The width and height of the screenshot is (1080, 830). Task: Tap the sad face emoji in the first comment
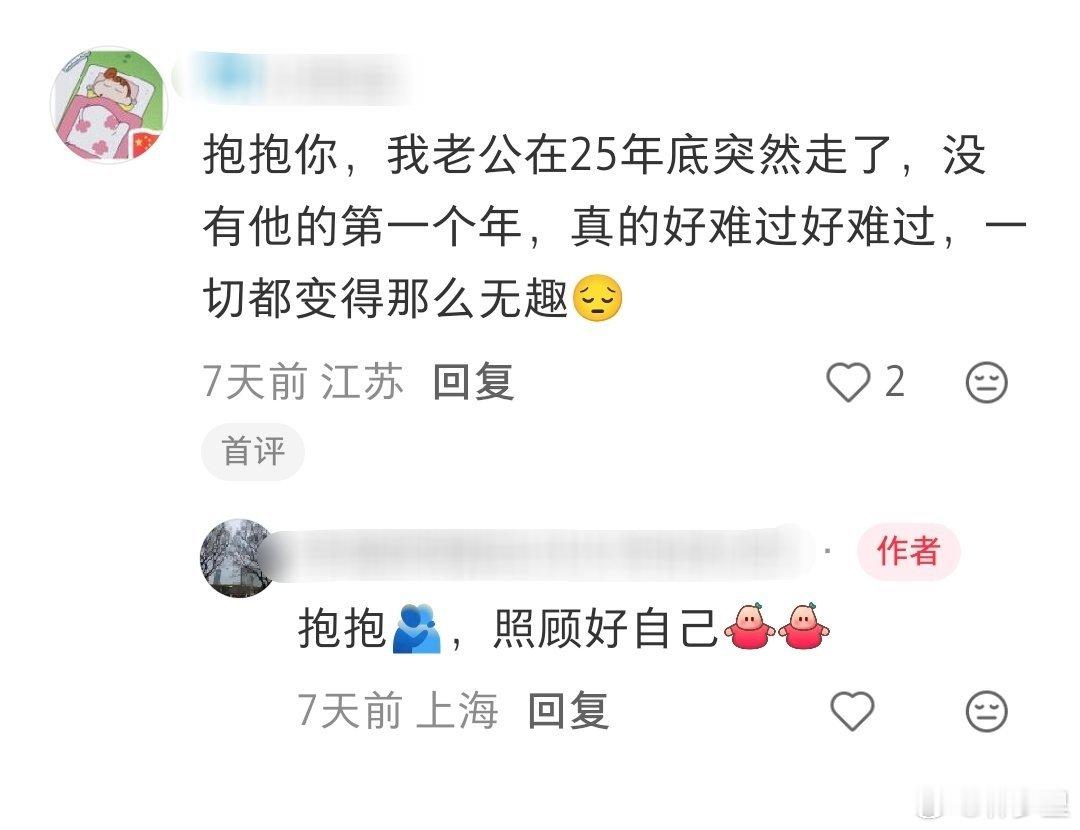pos(598,299)
